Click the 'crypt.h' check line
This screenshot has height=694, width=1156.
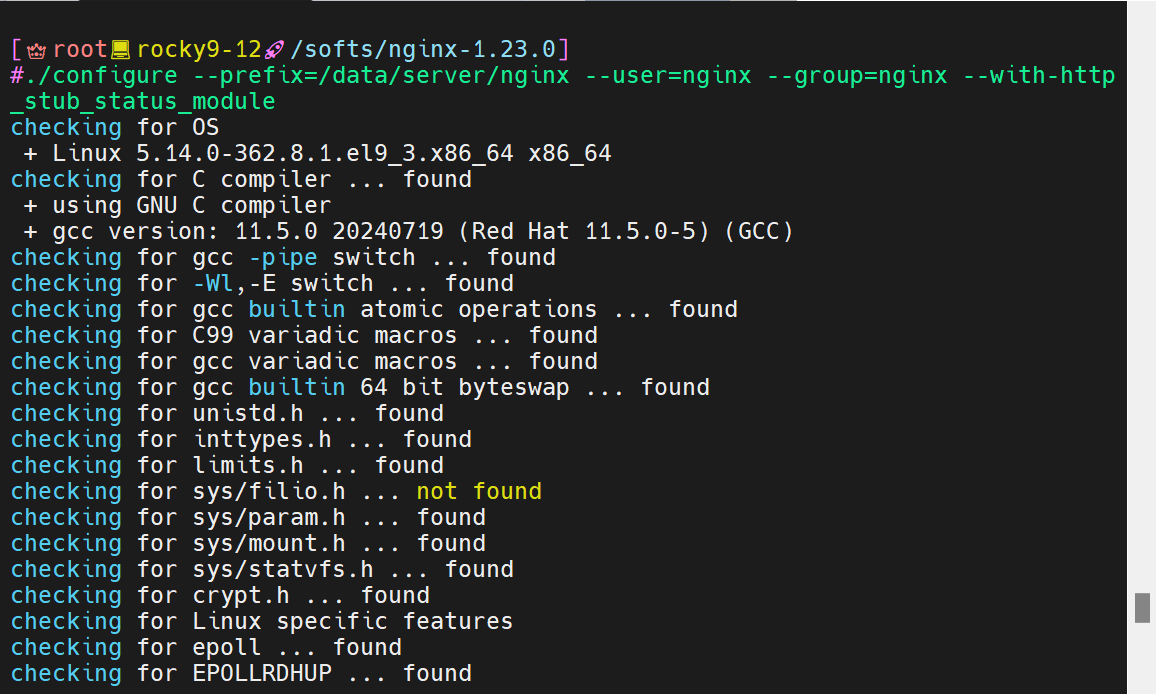click(x=220, y=595)
